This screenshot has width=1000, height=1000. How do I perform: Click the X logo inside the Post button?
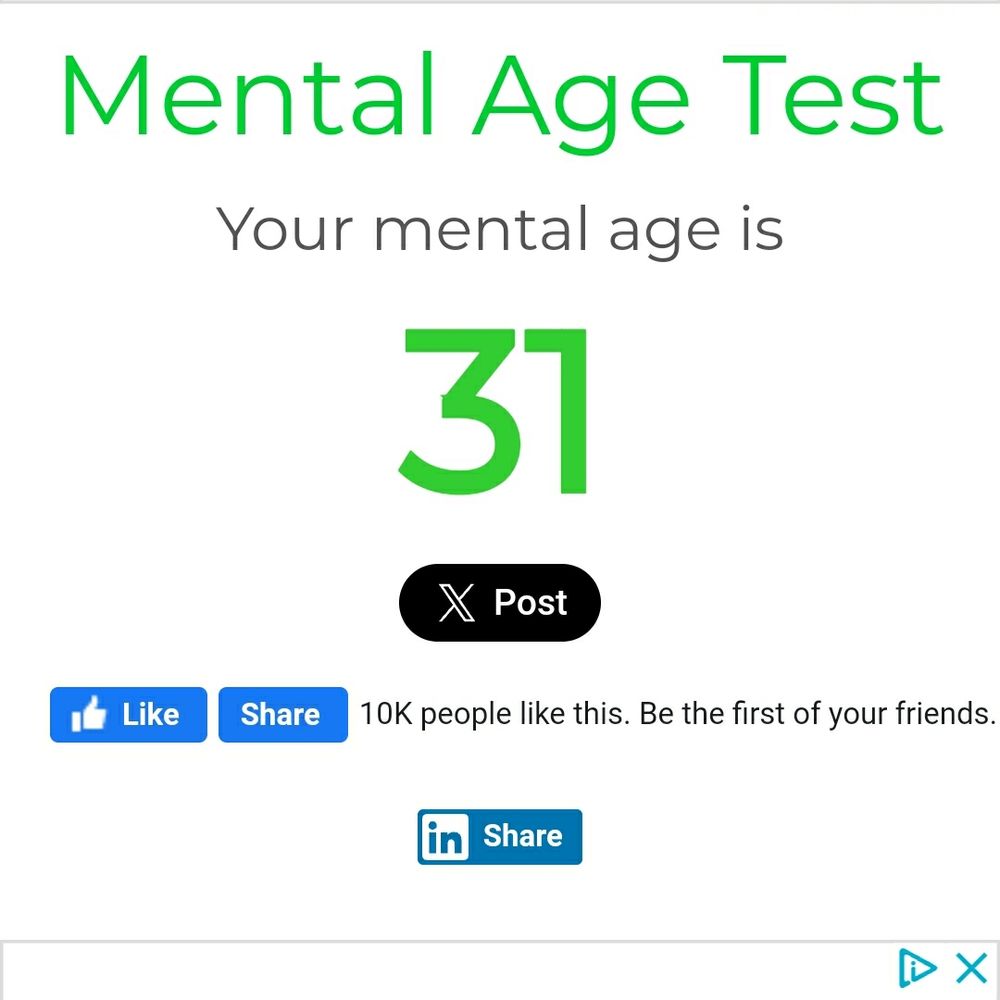click(x=455, y=602)
